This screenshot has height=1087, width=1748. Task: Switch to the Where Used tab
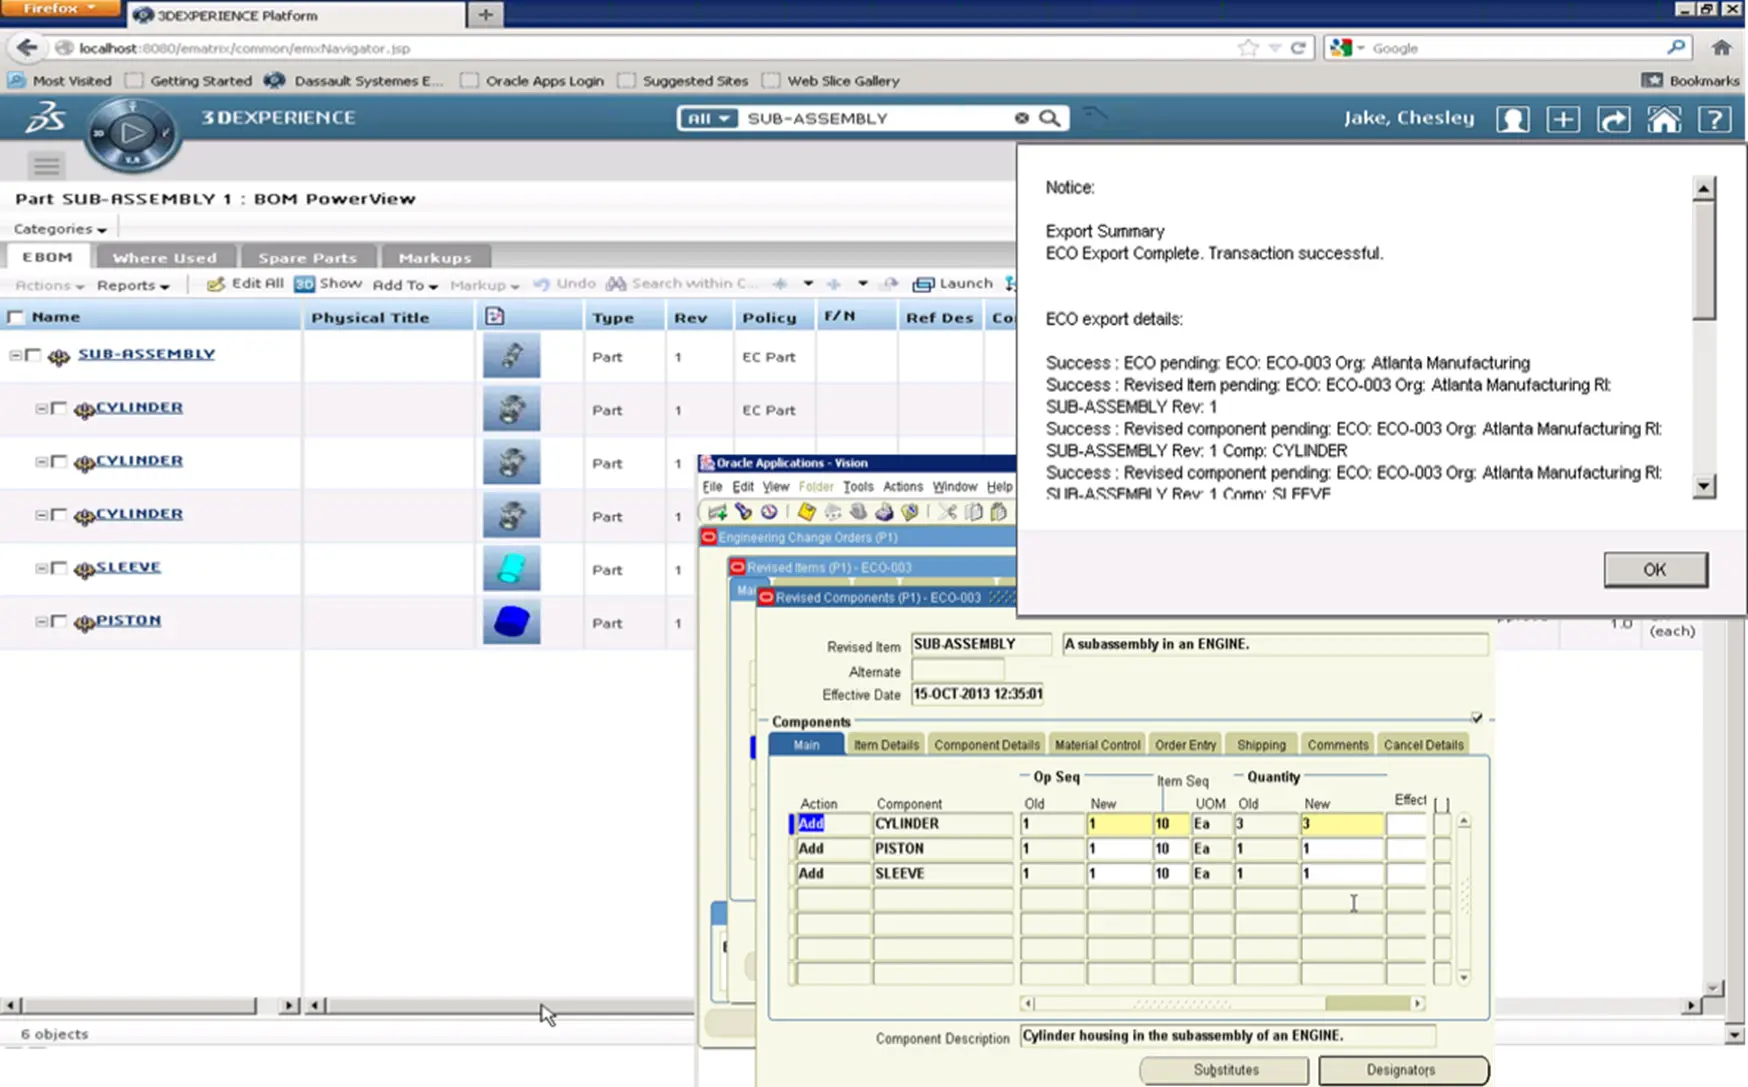(164, 257)
